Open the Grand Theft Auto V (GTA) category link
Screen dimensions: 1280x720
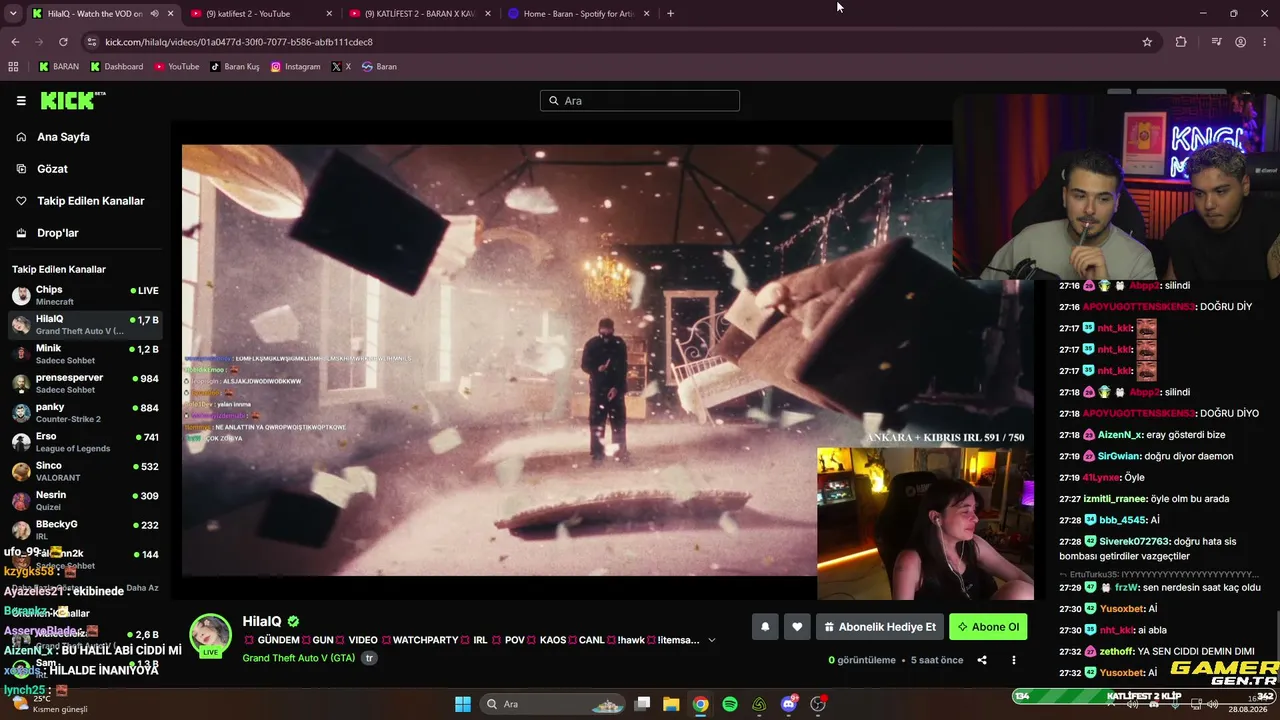[299, 658]
